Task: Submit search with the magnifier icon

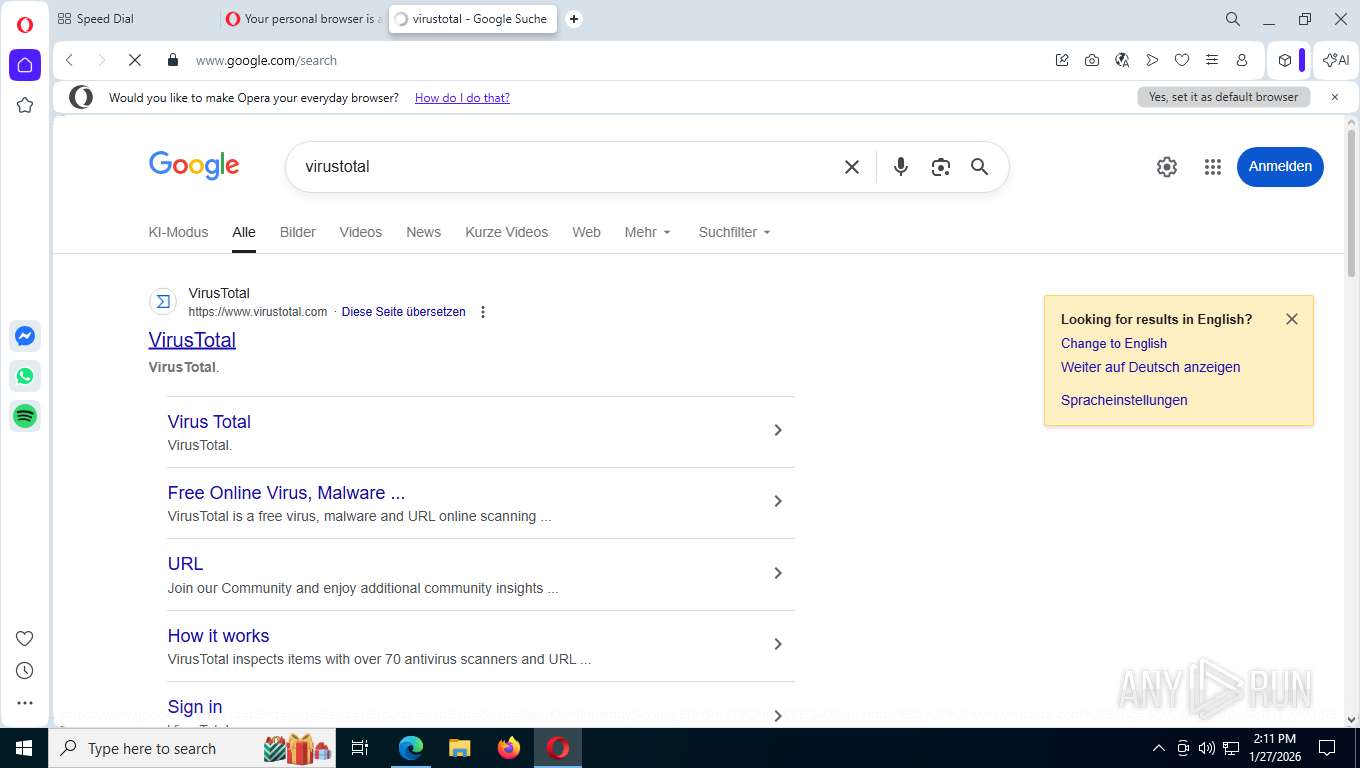Action: [980, 167]
